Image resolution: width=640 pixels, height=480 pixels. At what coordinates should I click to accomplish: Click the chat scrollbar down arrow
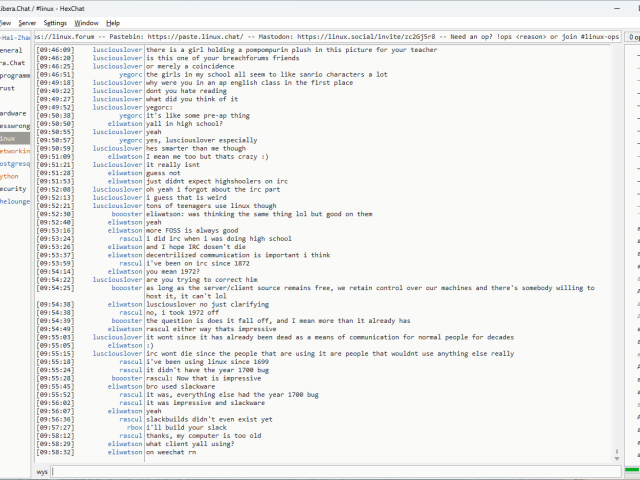[615, 457]
